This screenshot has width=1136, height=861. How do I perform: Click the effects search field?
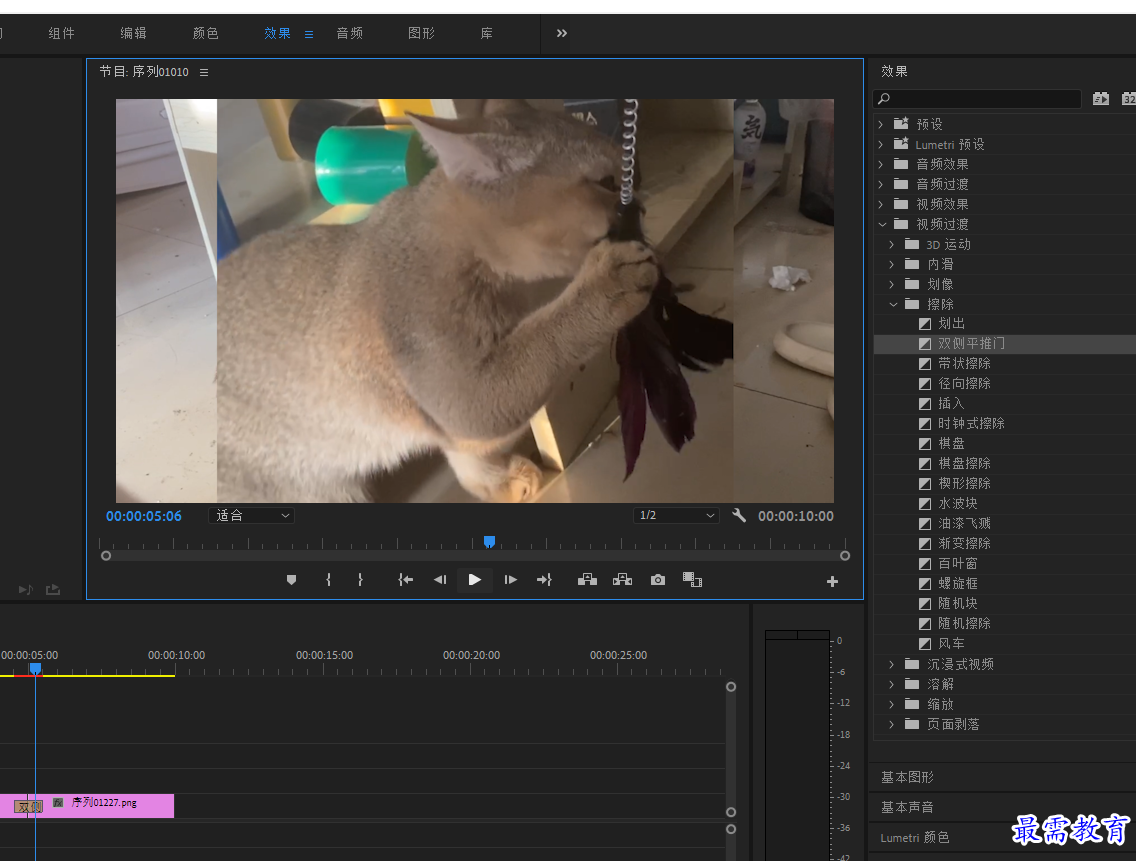tap(978, 99)
